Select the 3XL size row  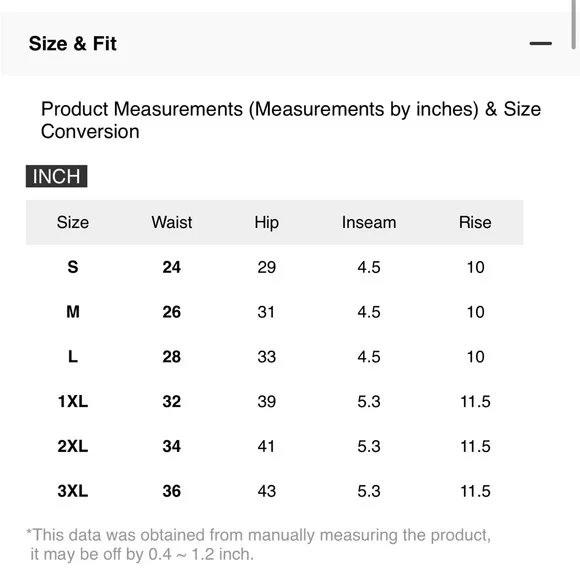[274, 491]
